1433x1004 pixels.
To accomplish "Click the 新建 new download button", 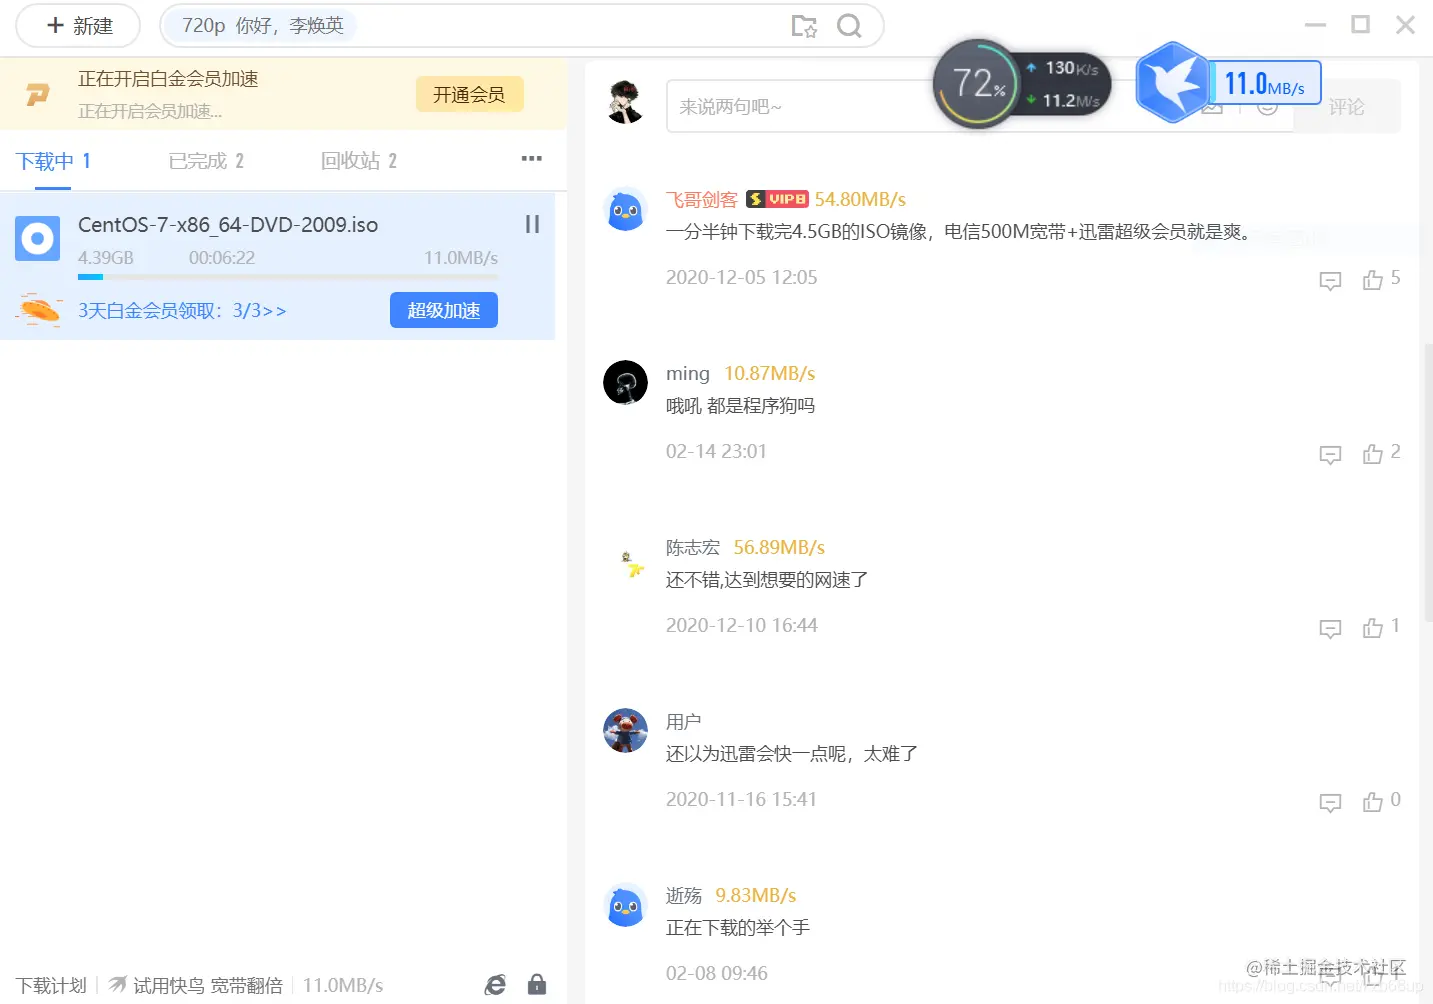I will click(x=79, y=26).
